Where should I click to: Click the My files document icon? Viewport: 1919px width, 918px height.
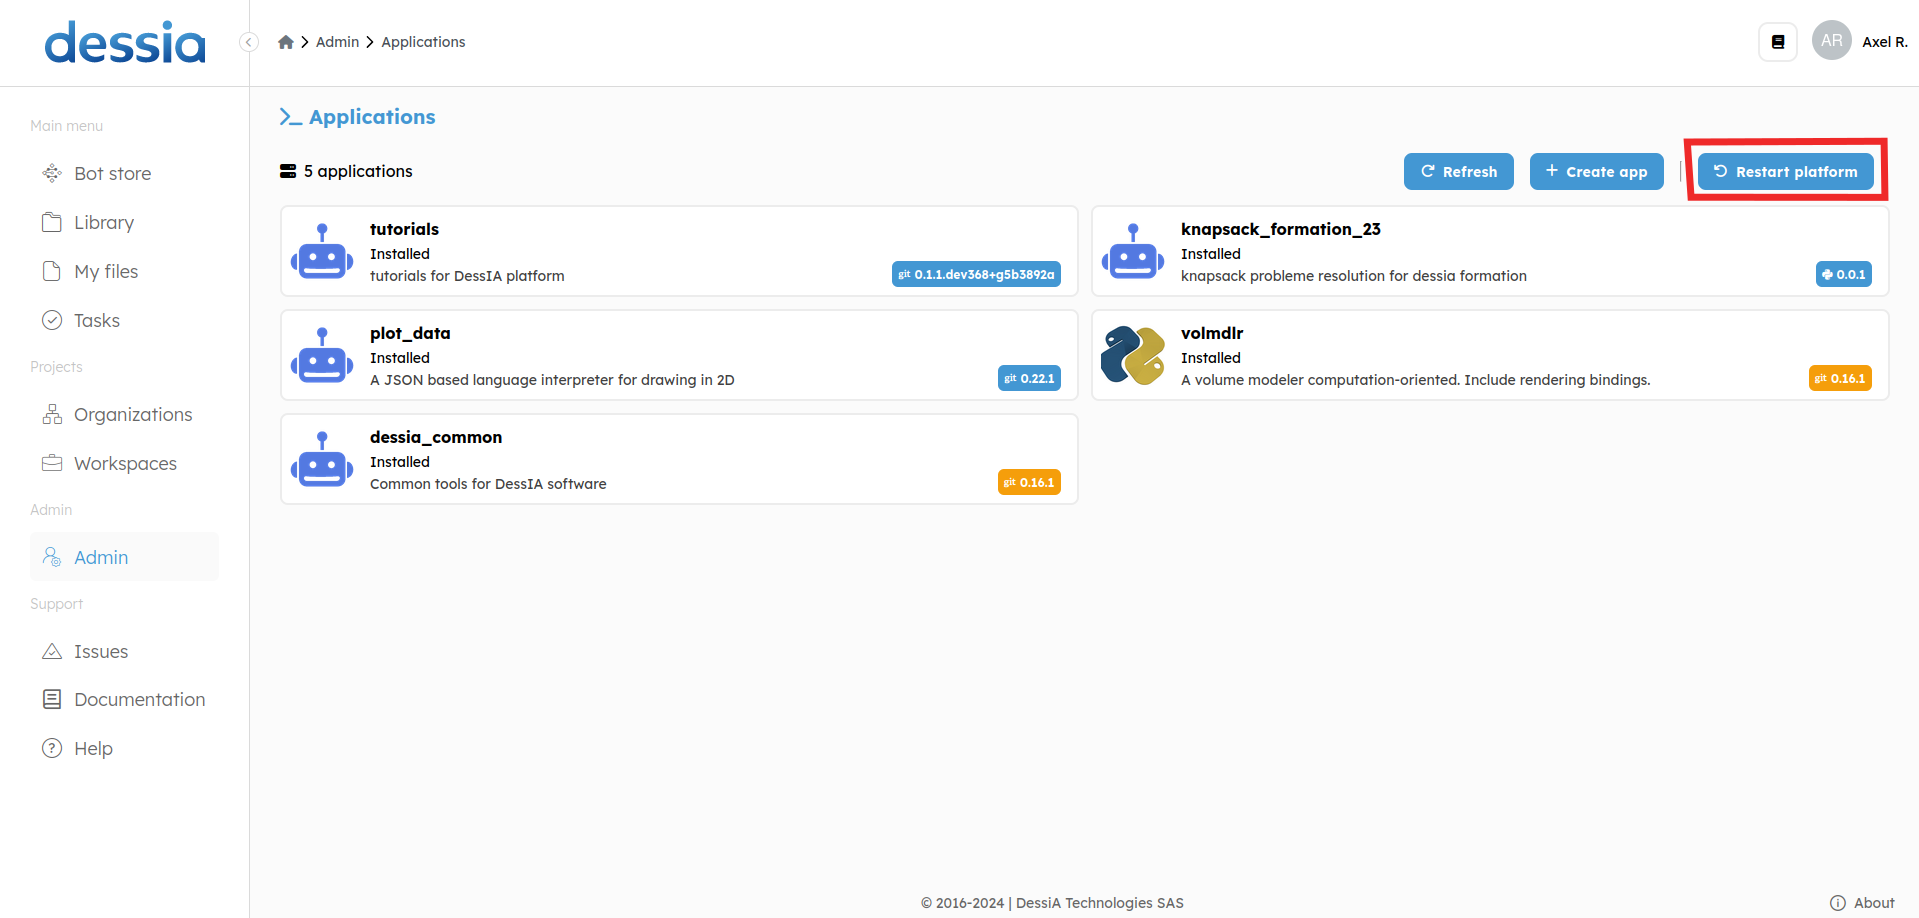52,271
